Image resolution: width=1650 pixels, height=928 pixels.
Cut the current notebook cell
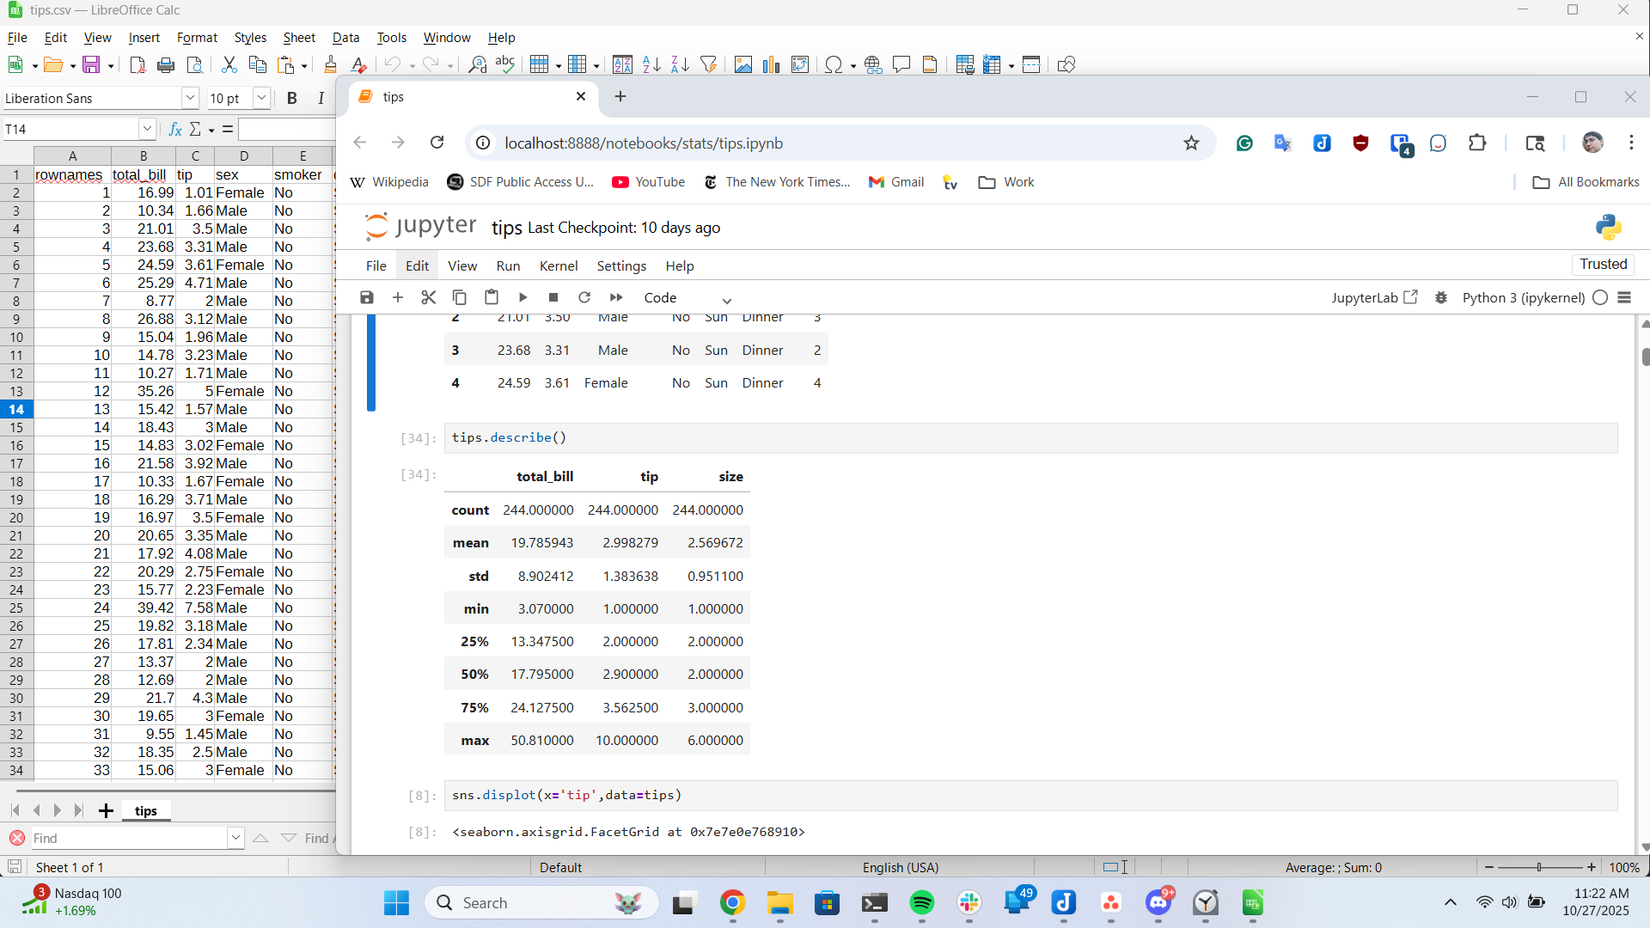[428, 297]
